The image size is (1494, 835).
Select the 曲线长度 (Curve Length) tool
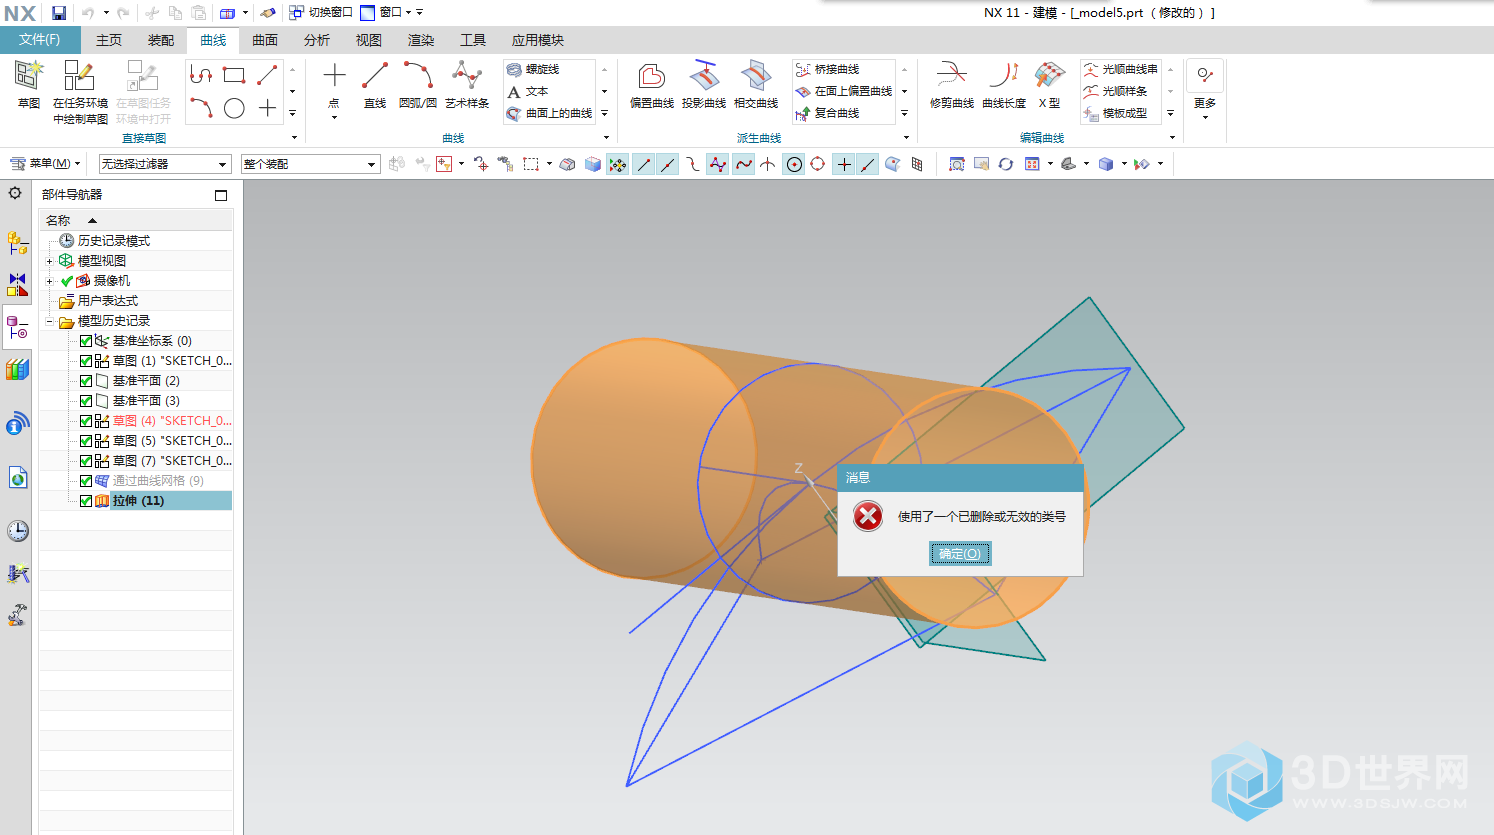tap(1004, 84)
